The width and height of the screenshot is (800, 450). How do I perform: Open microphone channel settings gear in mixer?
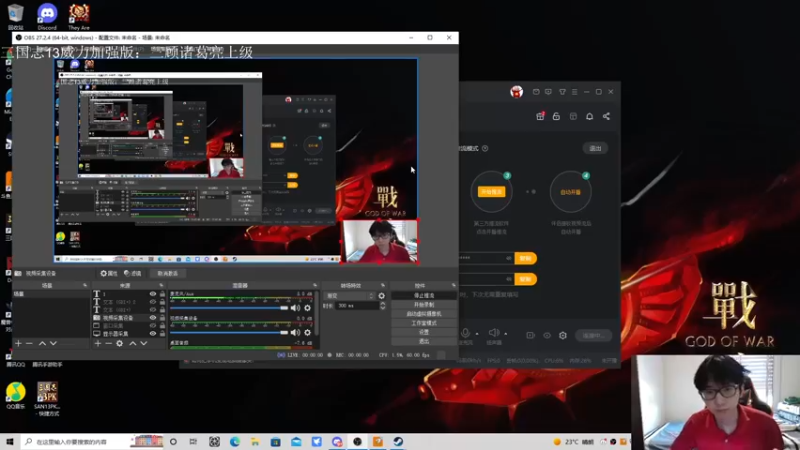[308, 308]
